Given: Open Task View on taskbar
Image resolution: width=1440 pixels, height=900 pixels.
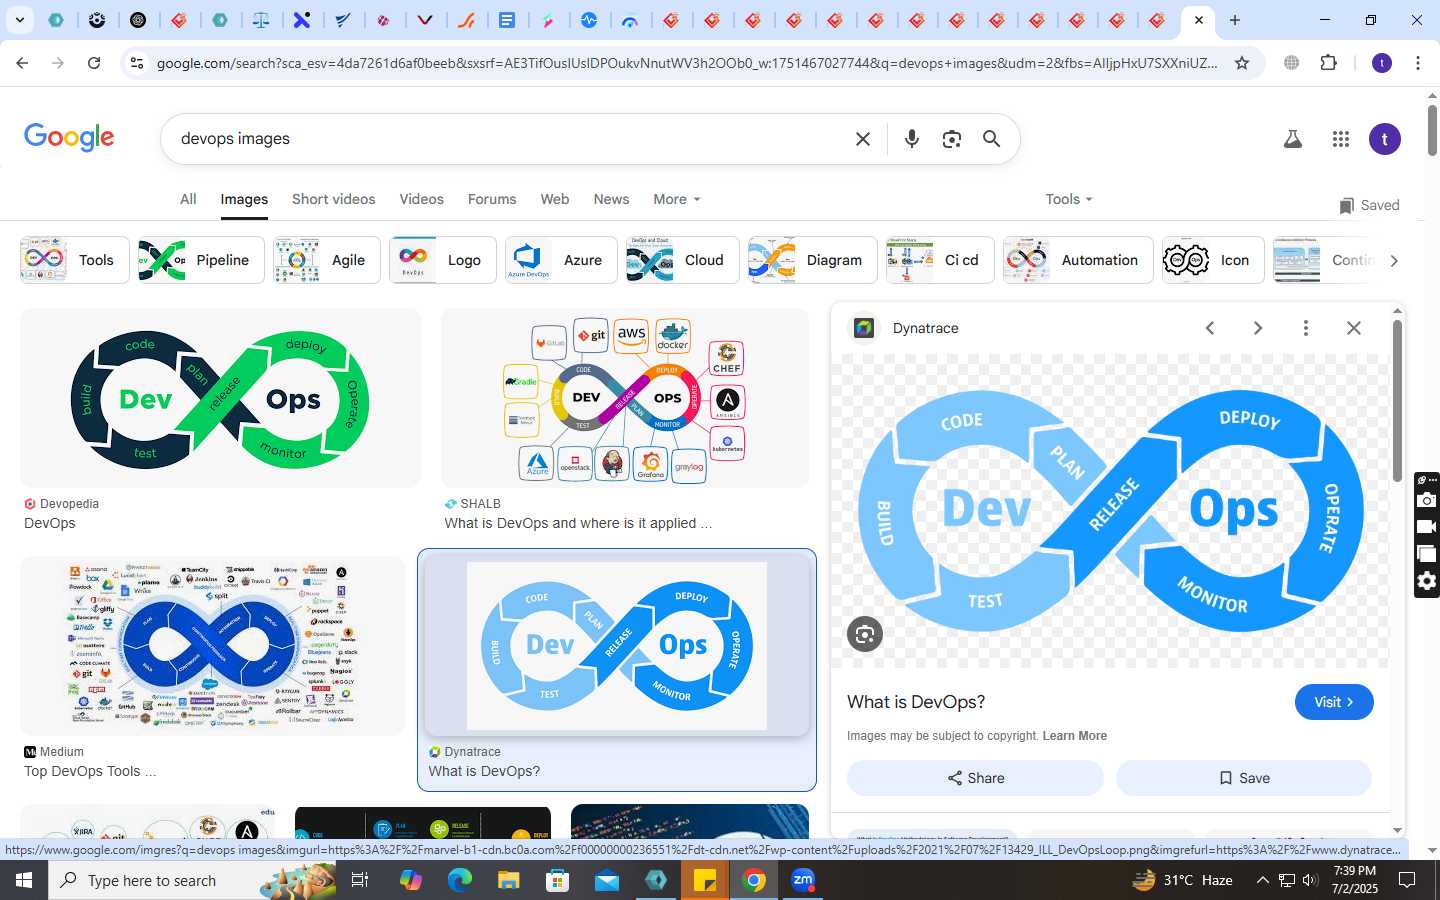Looking at the screenshot, I should [x=360, y=880].
